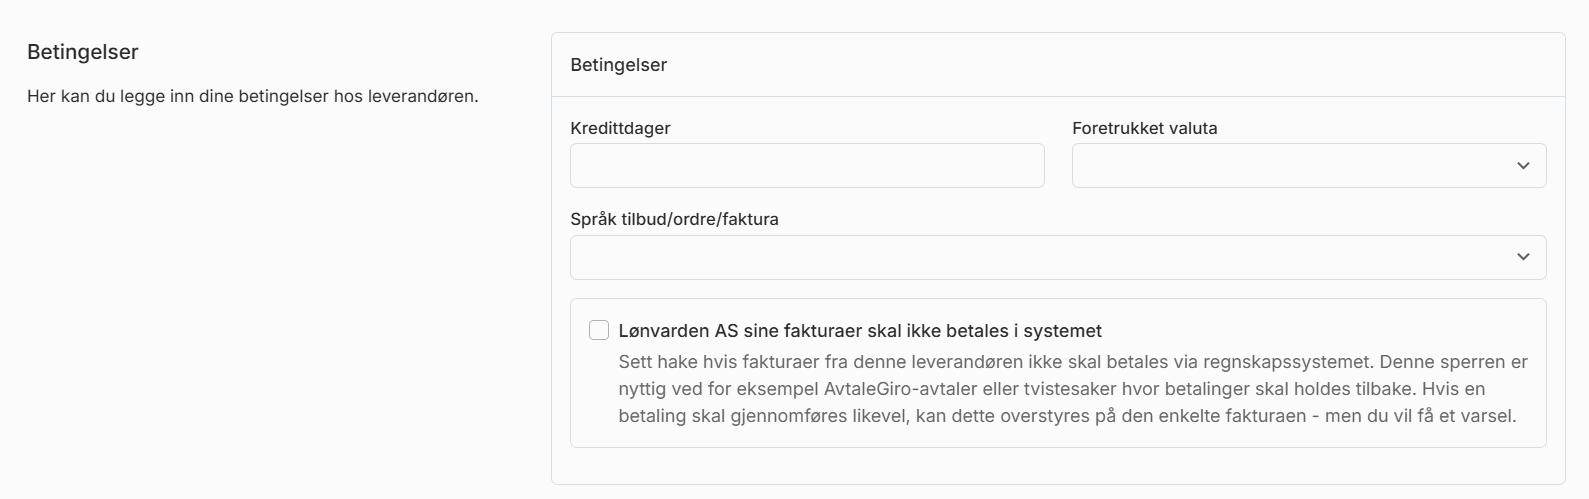Screen dimensions: 1589x499
Task: Click the Foretrukket valuta field label
Action: tap(1144, 128)
